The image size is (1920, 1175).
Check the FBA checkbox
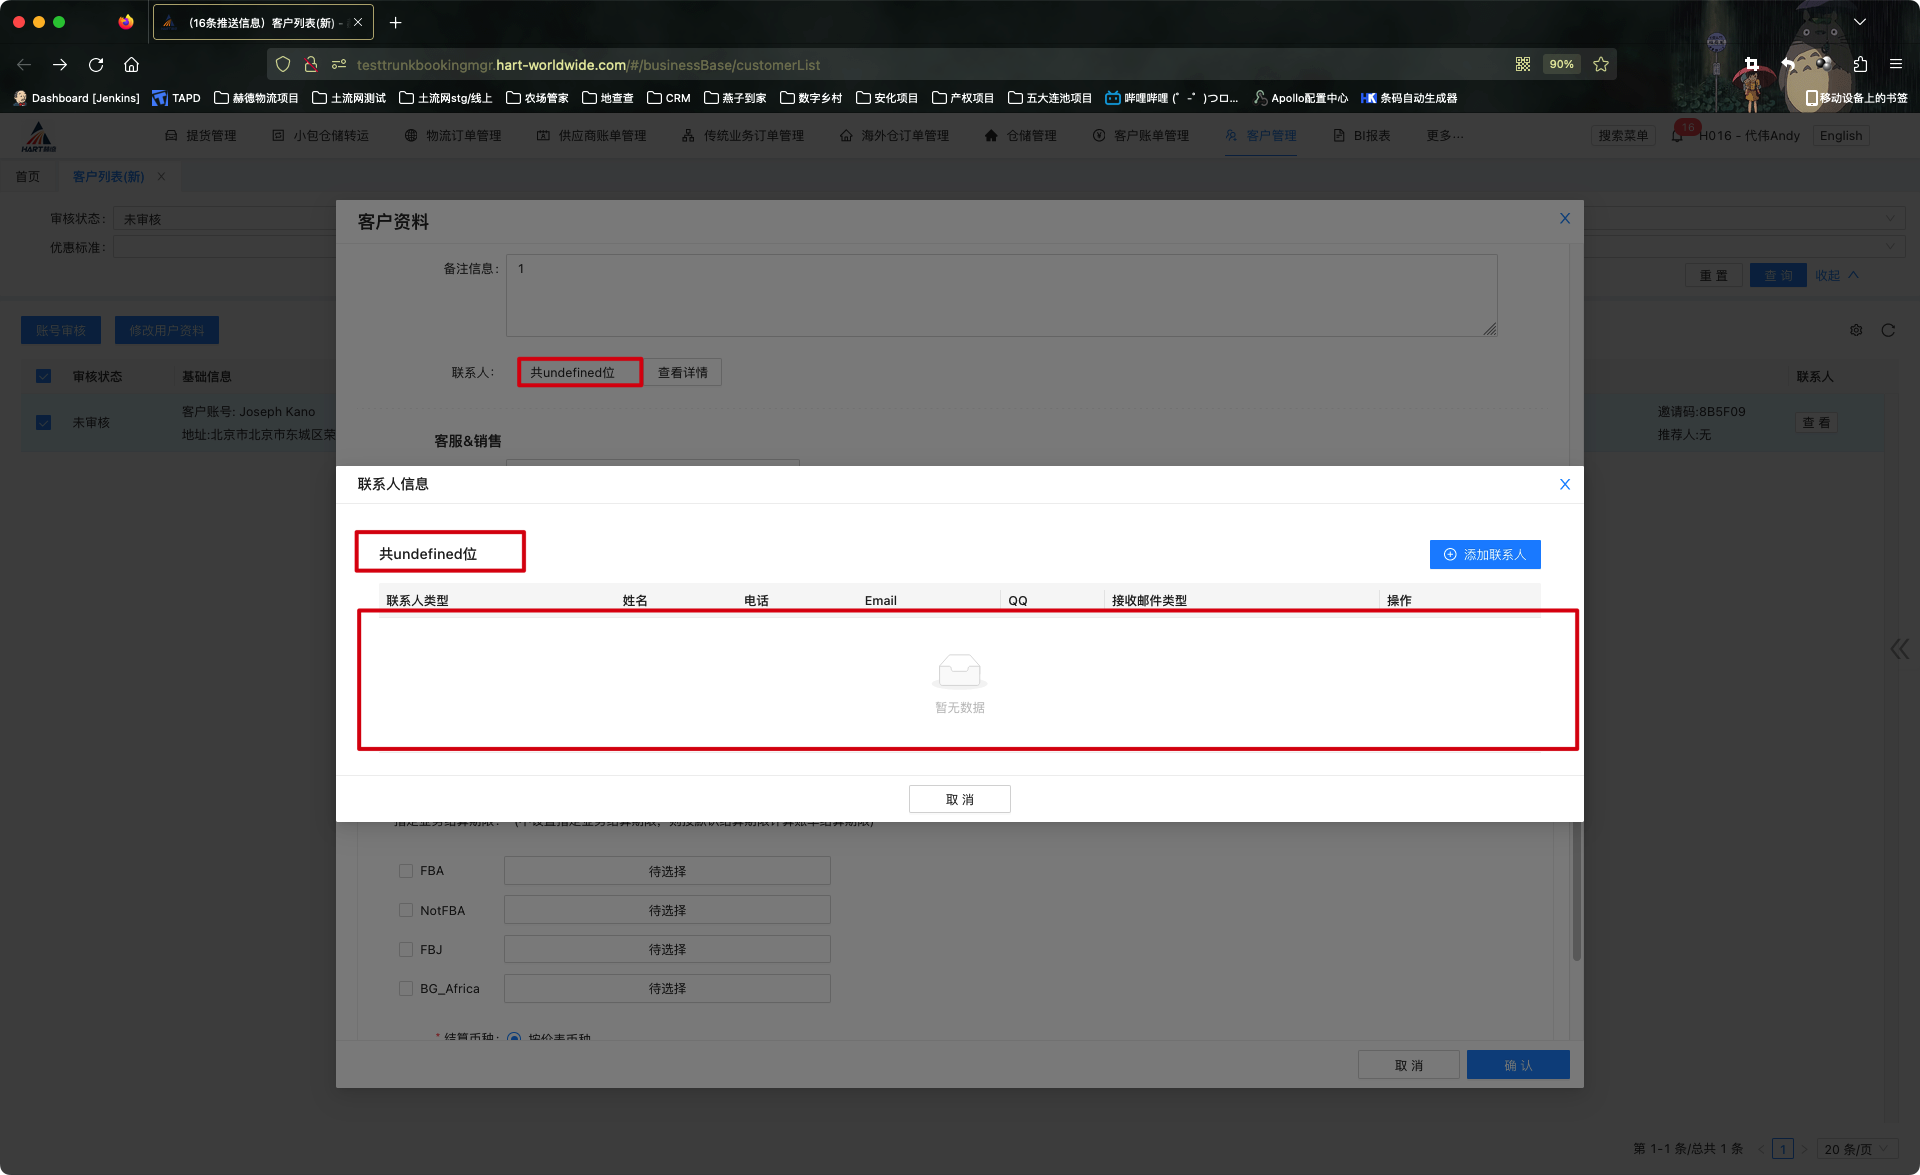[406, 871]
